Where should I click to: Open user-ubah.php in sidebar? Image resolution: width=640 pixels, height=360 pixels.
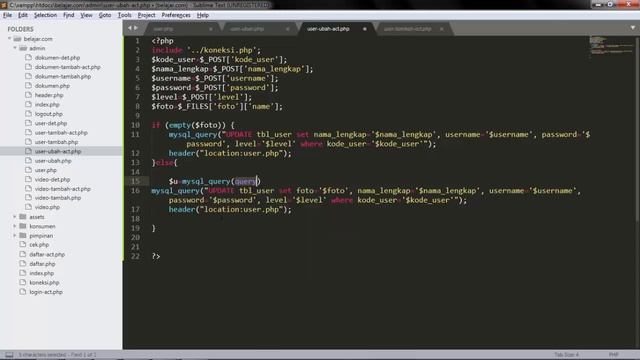tap(53, 161)
